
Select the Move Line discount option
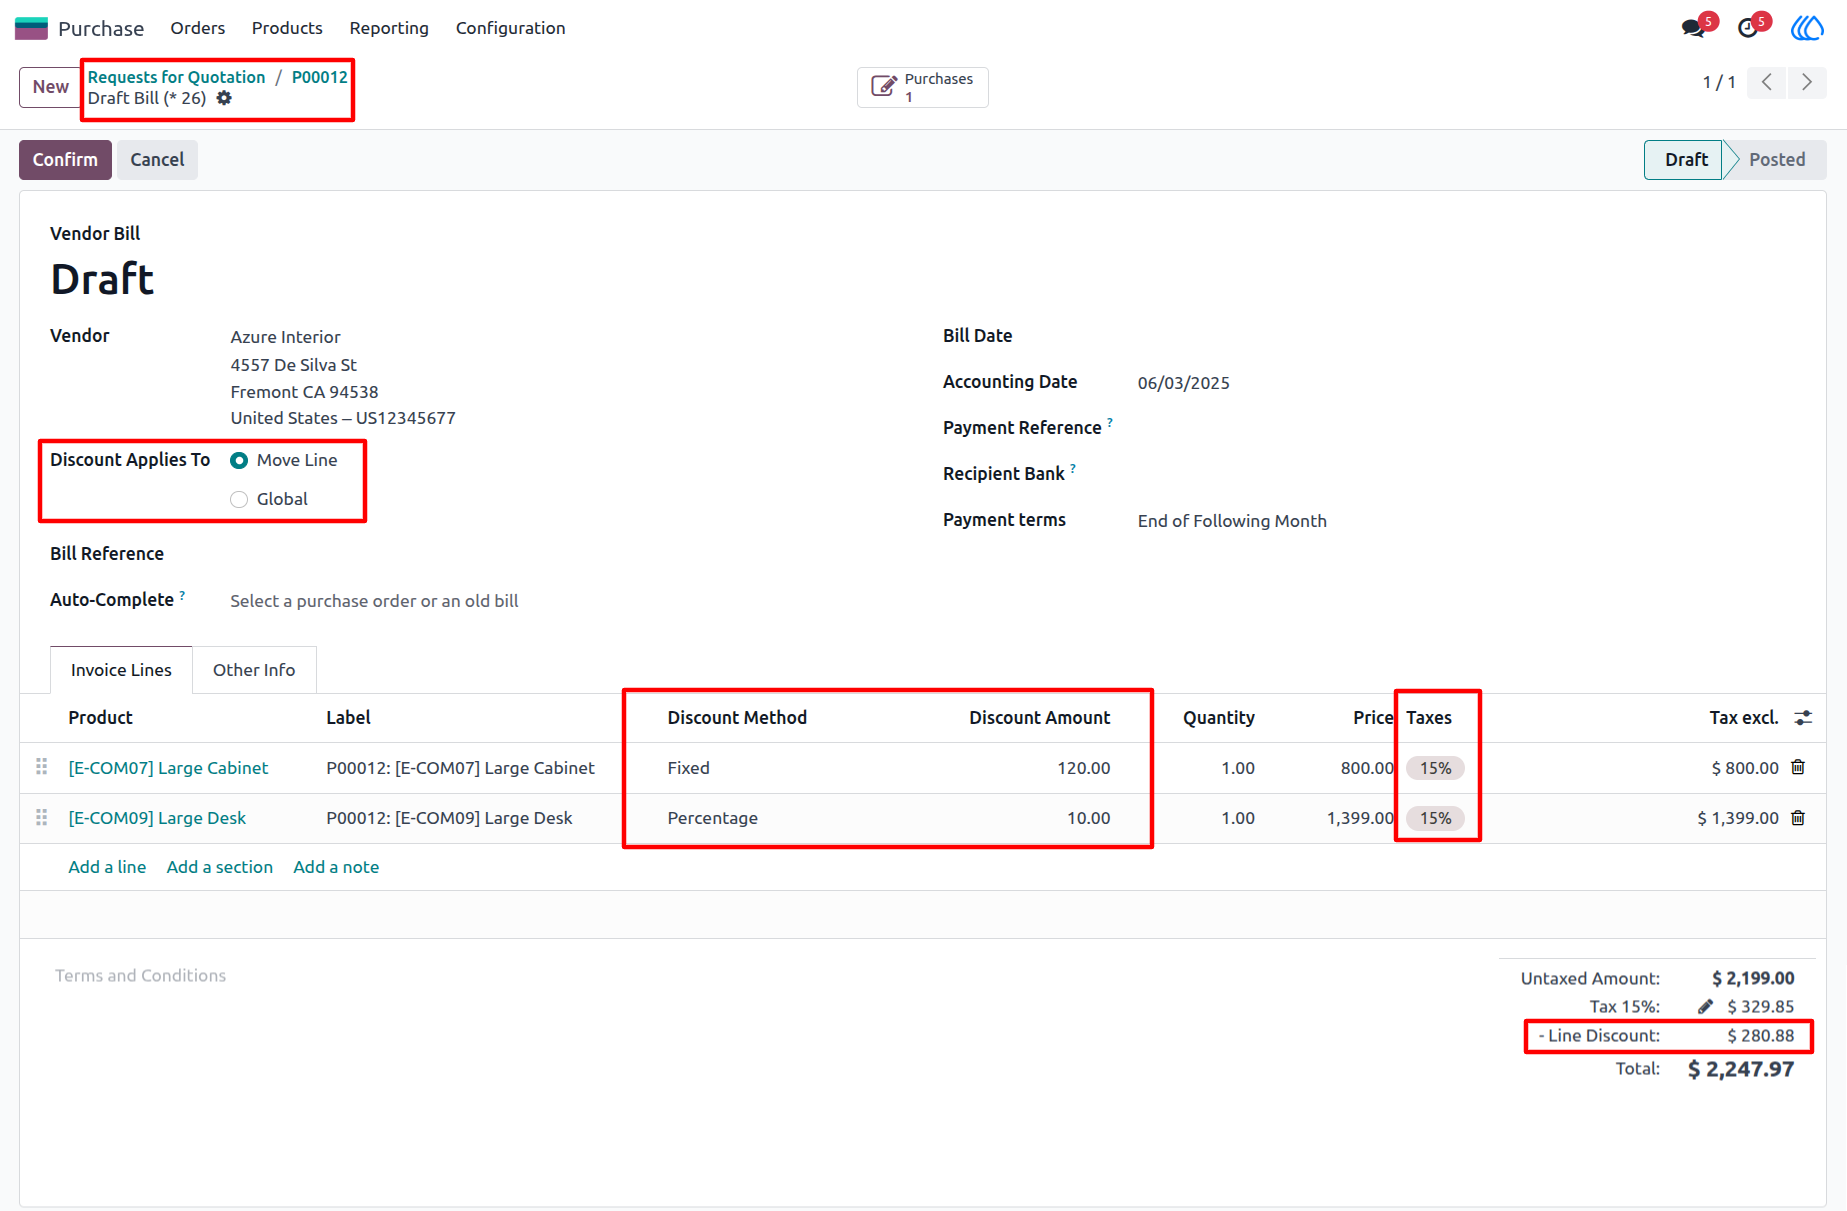(x=239, y=460)
